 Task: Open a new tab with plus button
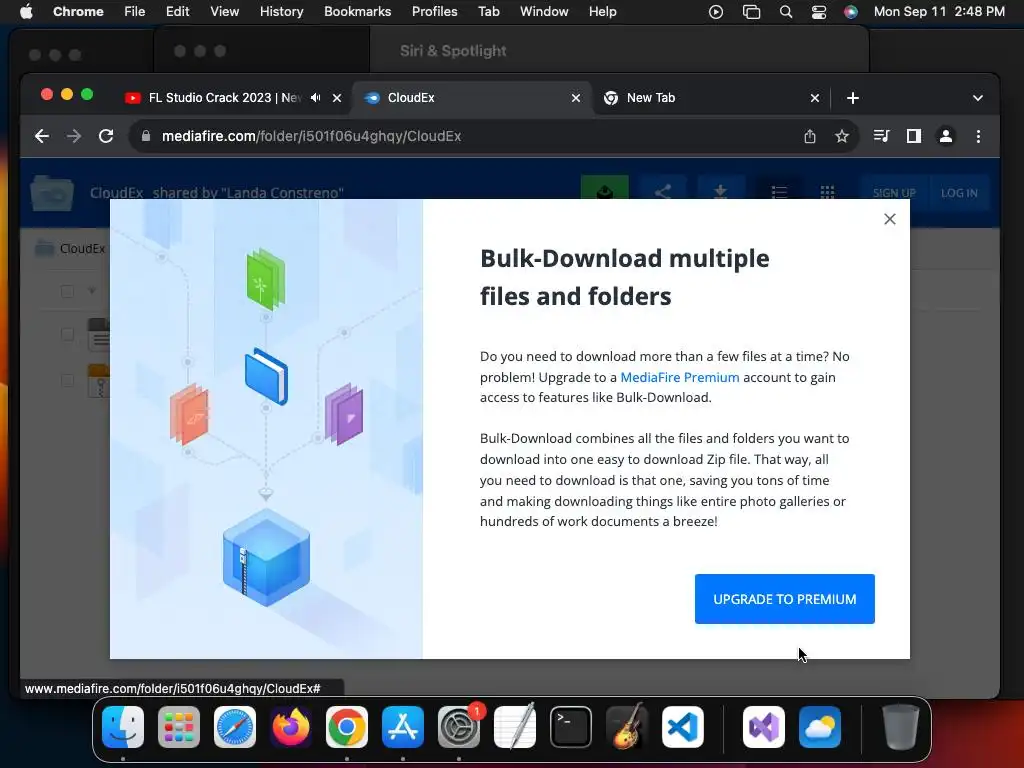(x=852, y=98)
